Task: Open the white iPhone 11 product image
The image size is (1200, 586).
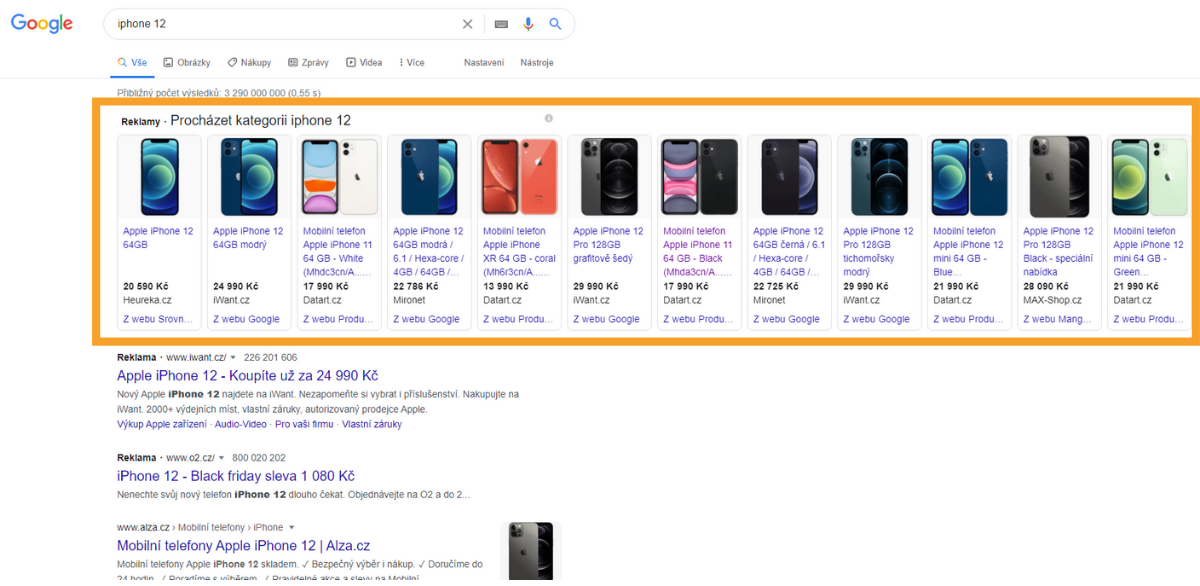Action: point(339,176)
